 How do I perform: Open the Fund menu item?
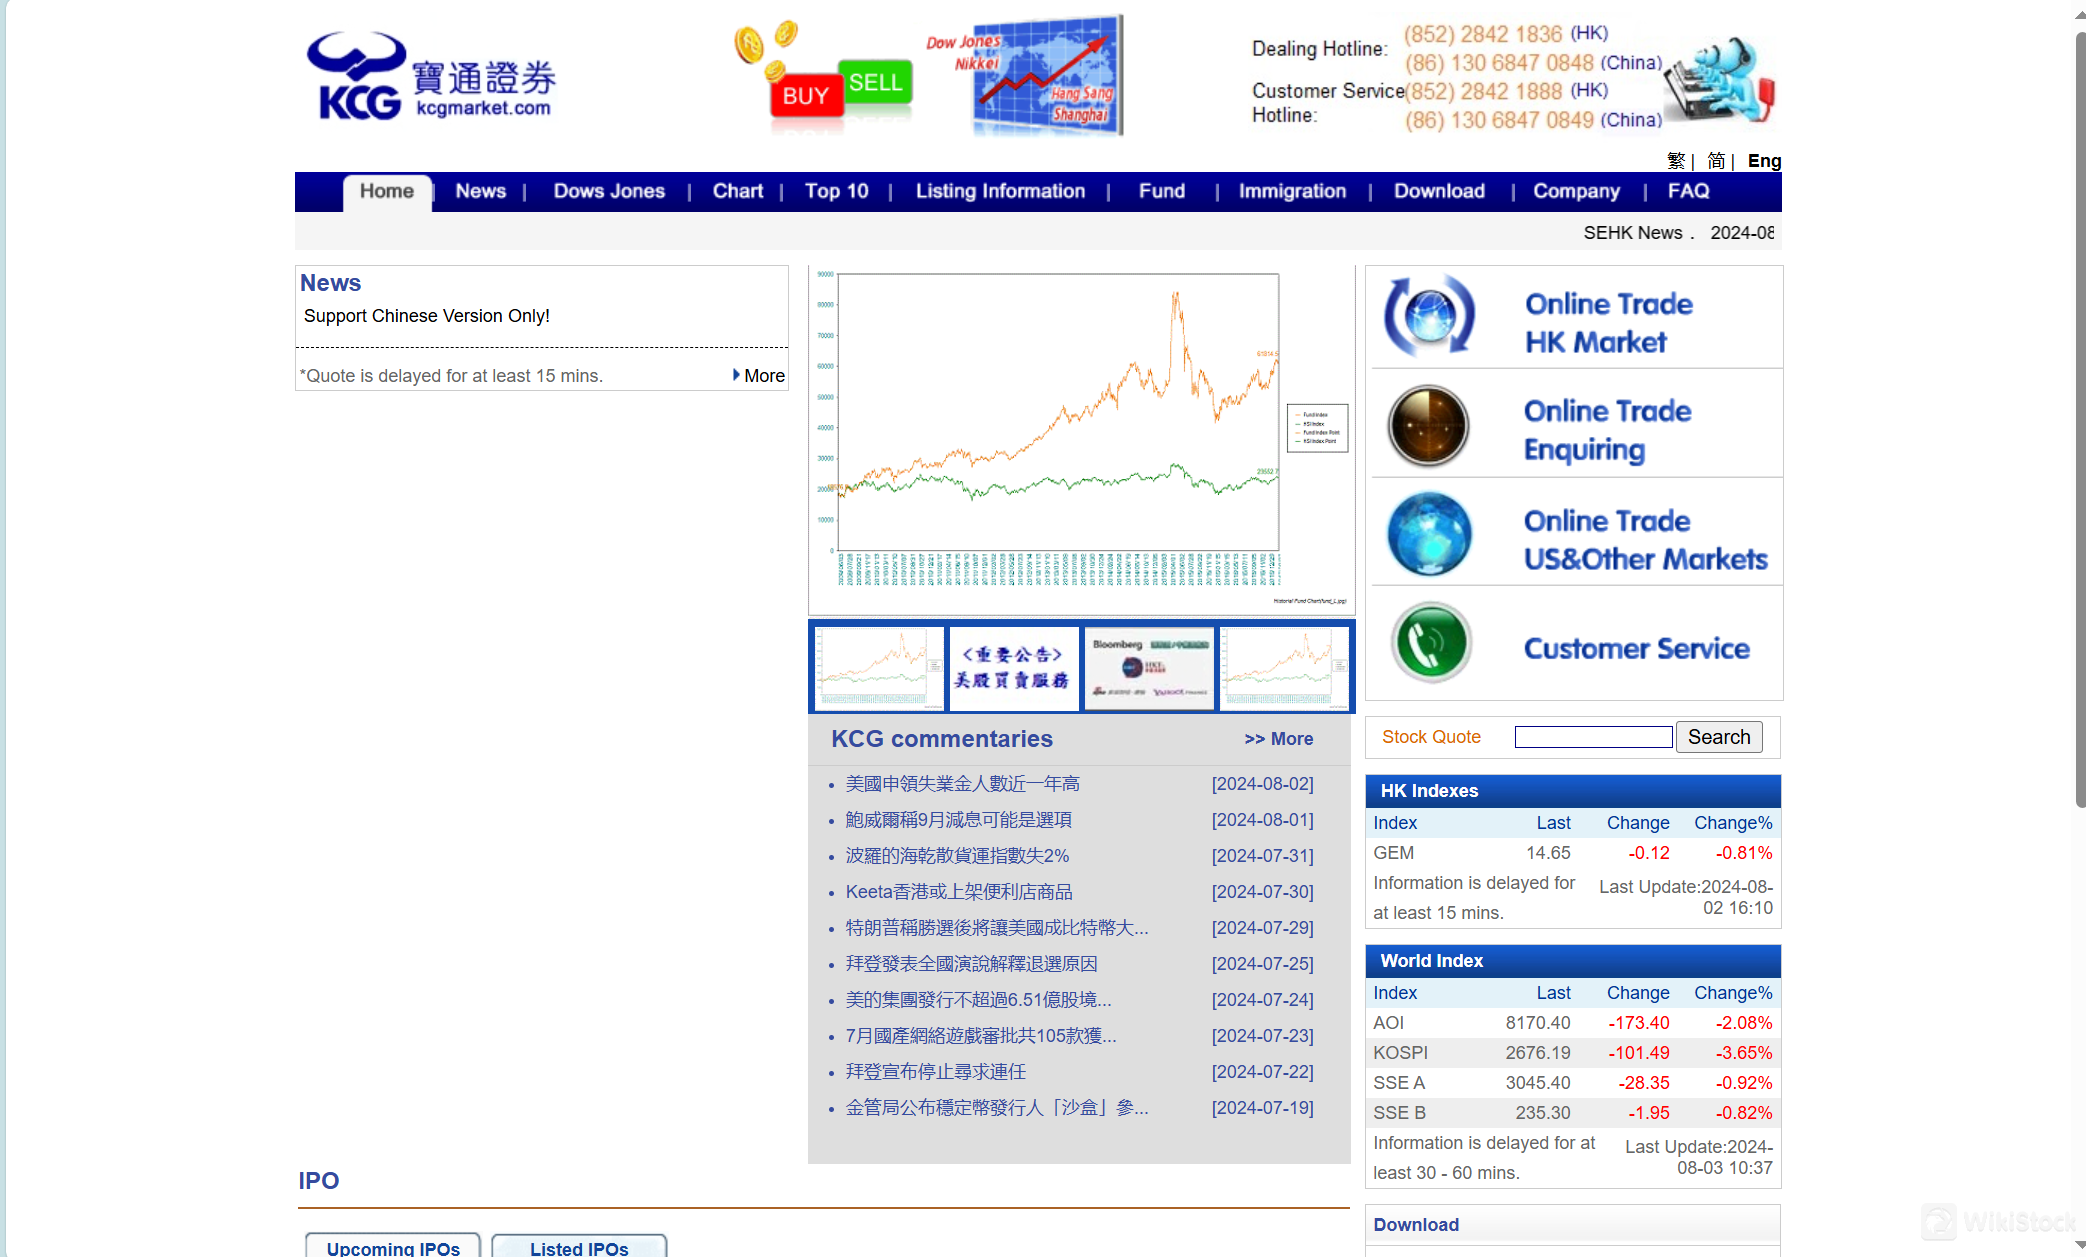(1162, 191)
